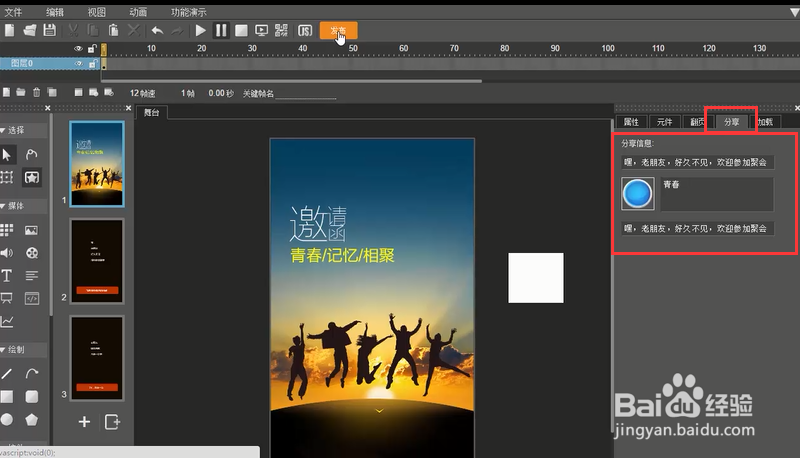Image resolution: width=800 pixels, height=458 pixels.
Task: Switch to the 加载 tab
Action: click(765, 122)
